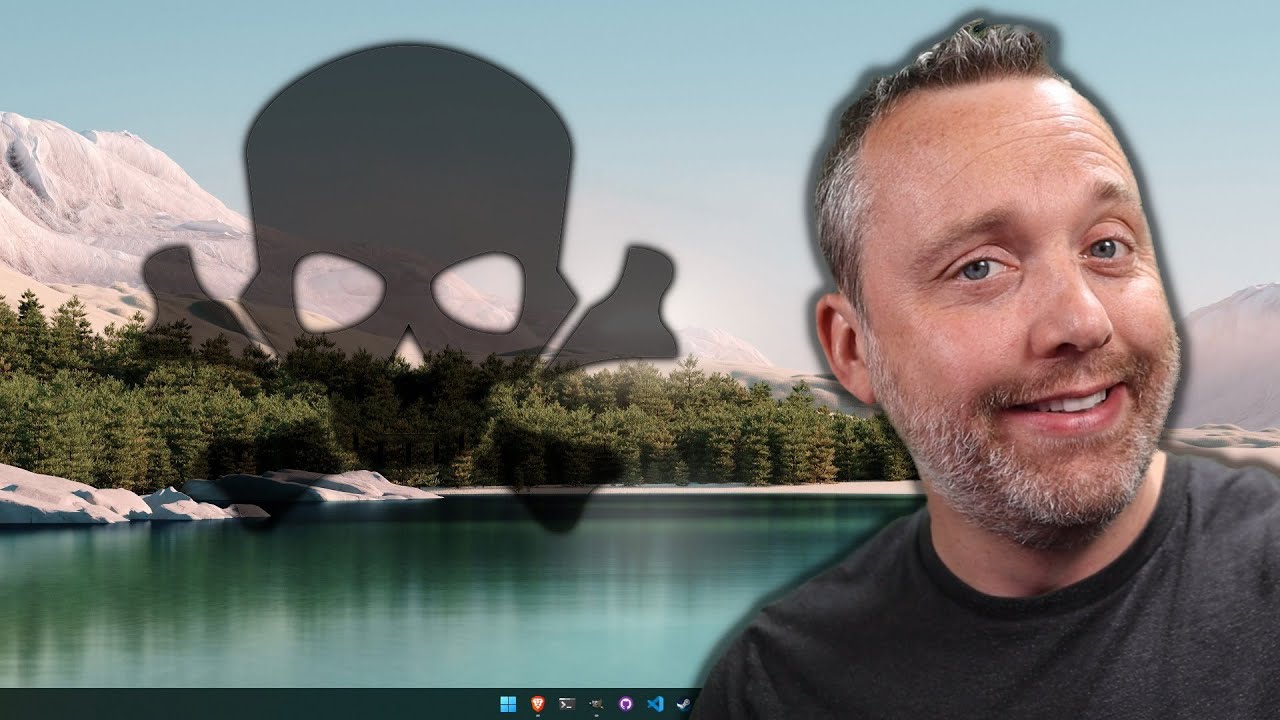Launch Brave browser from the taskbar
1280x720 pixels.
coord(537,704)
